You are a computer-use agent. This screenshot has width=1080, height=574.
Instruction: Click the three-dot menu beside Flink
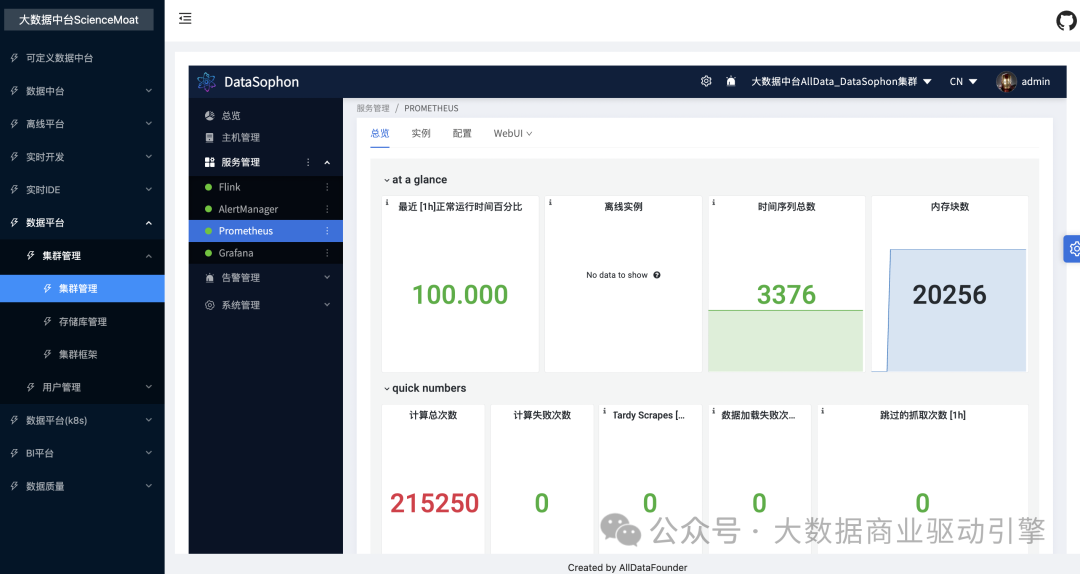[x=327, y=187]
